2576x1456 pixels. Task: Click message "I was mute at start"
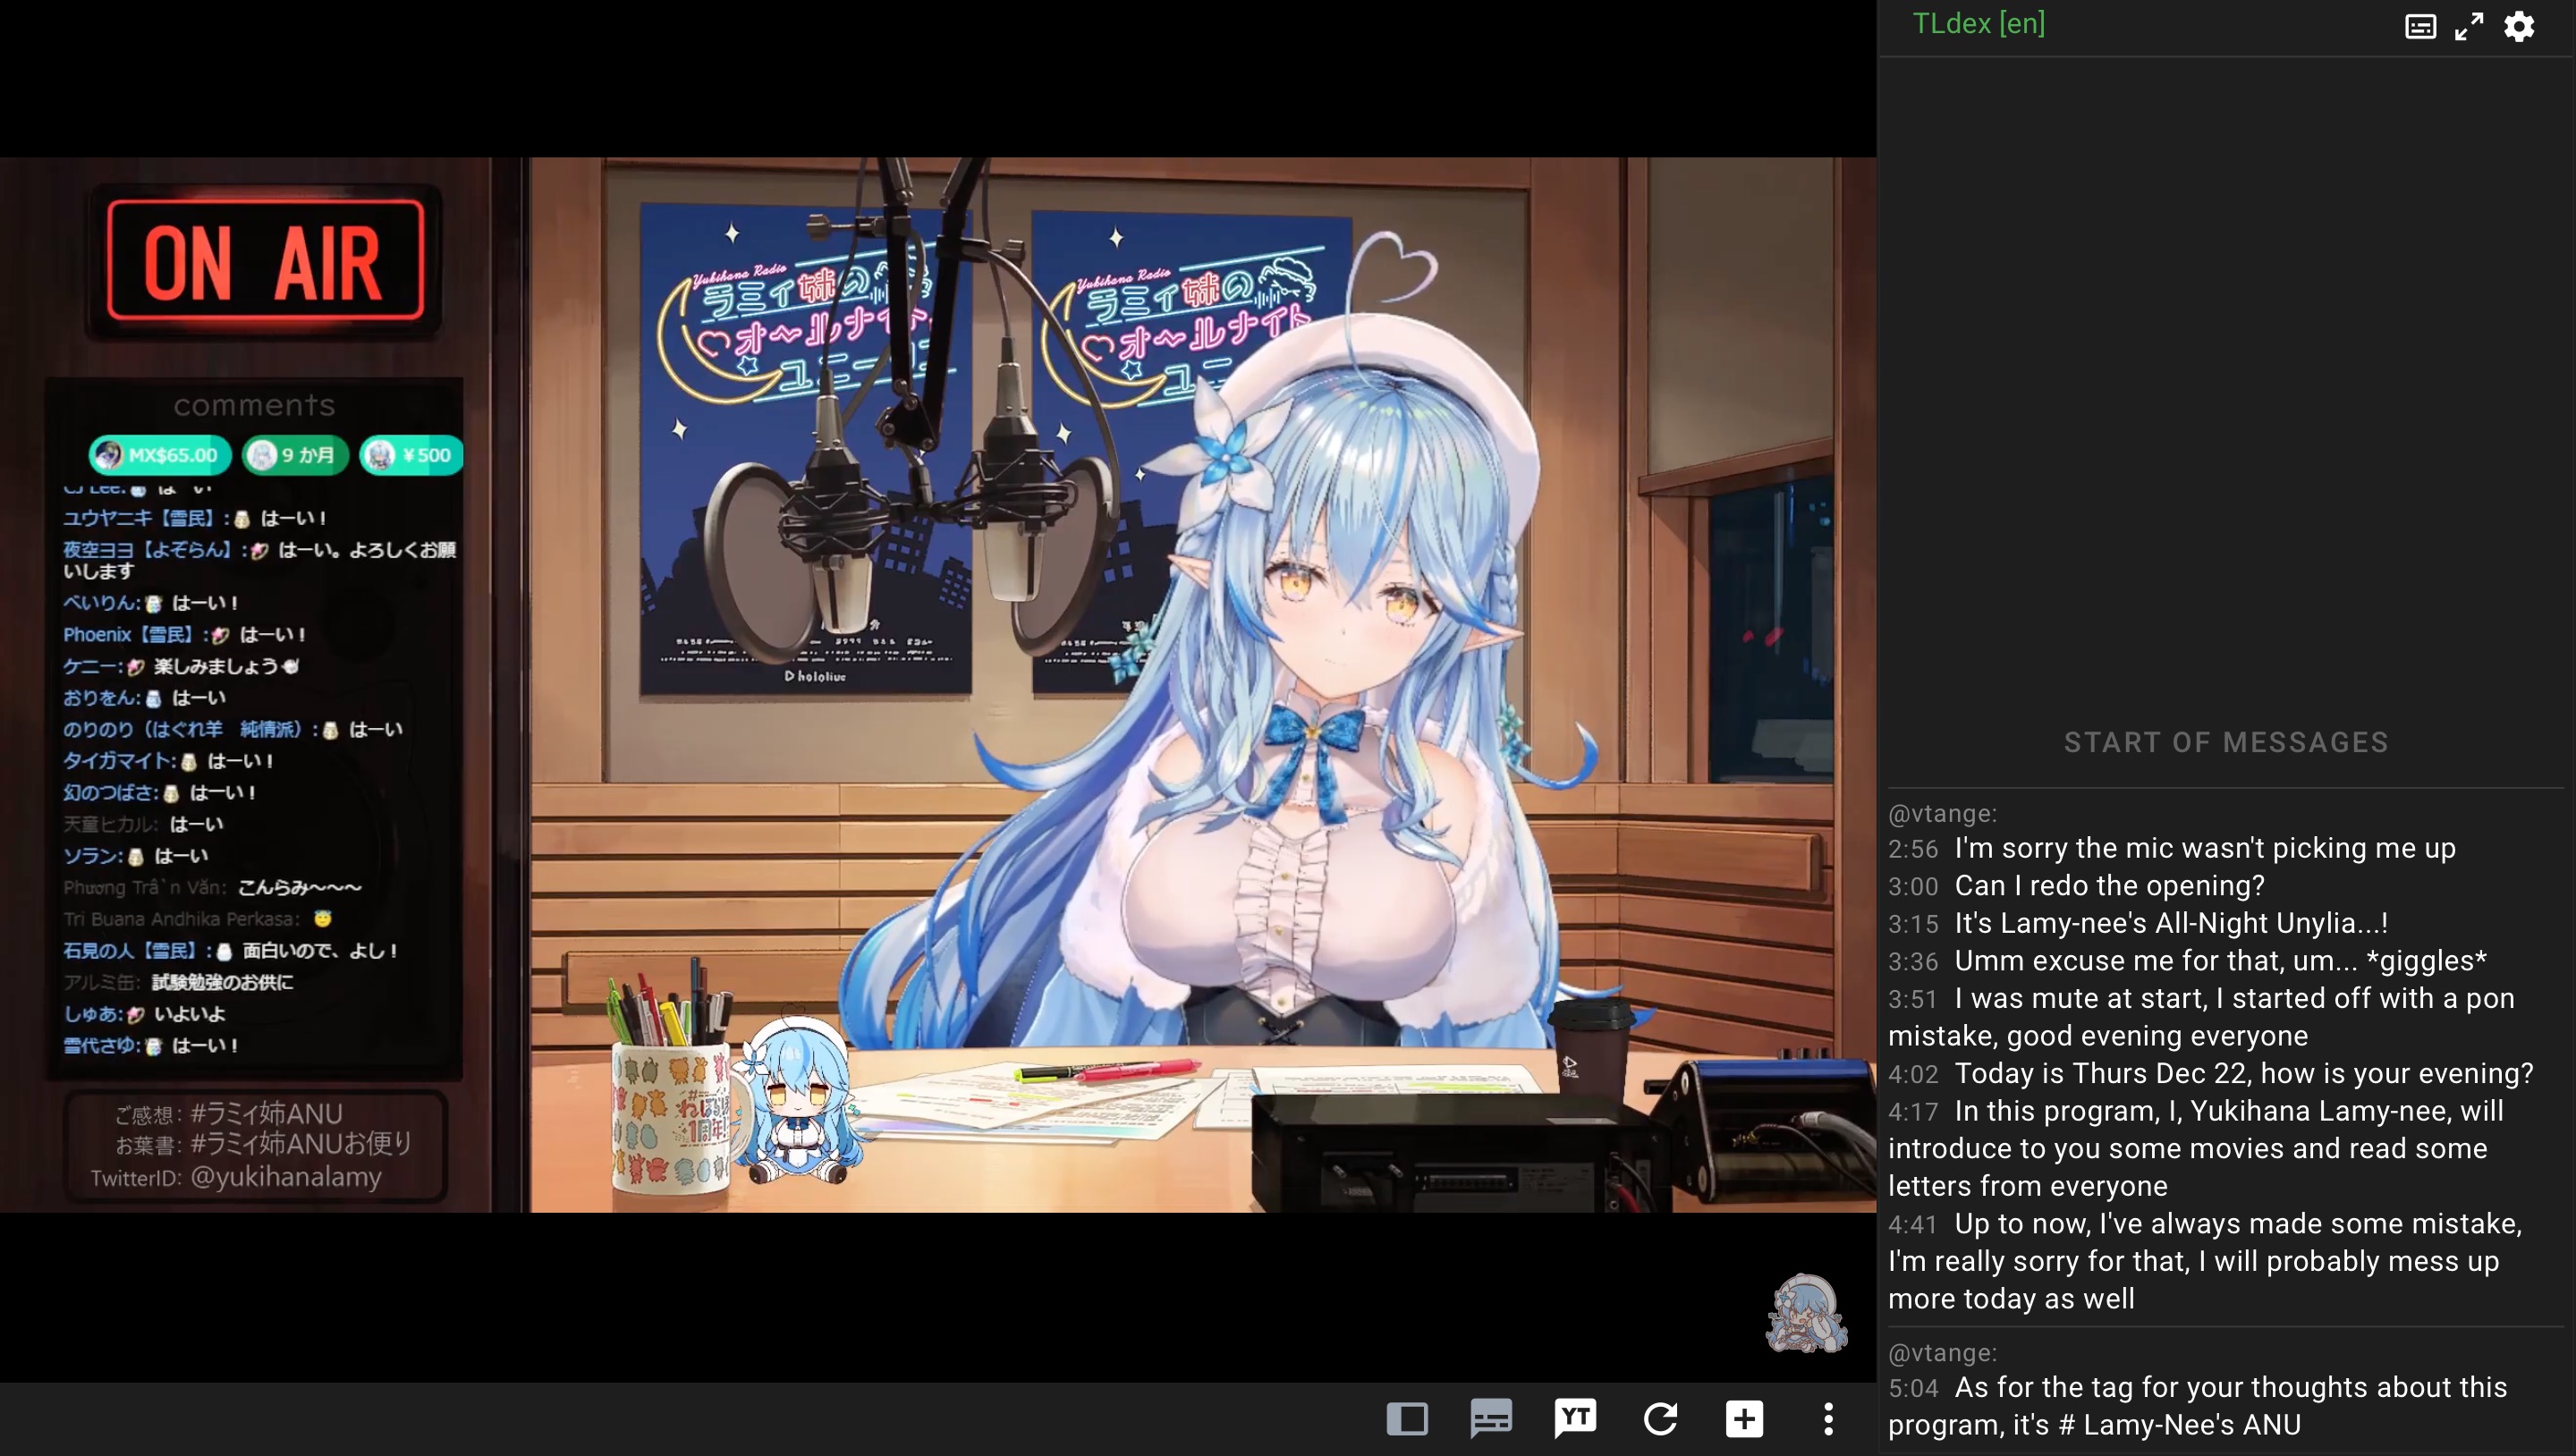pos(2201,1017)
